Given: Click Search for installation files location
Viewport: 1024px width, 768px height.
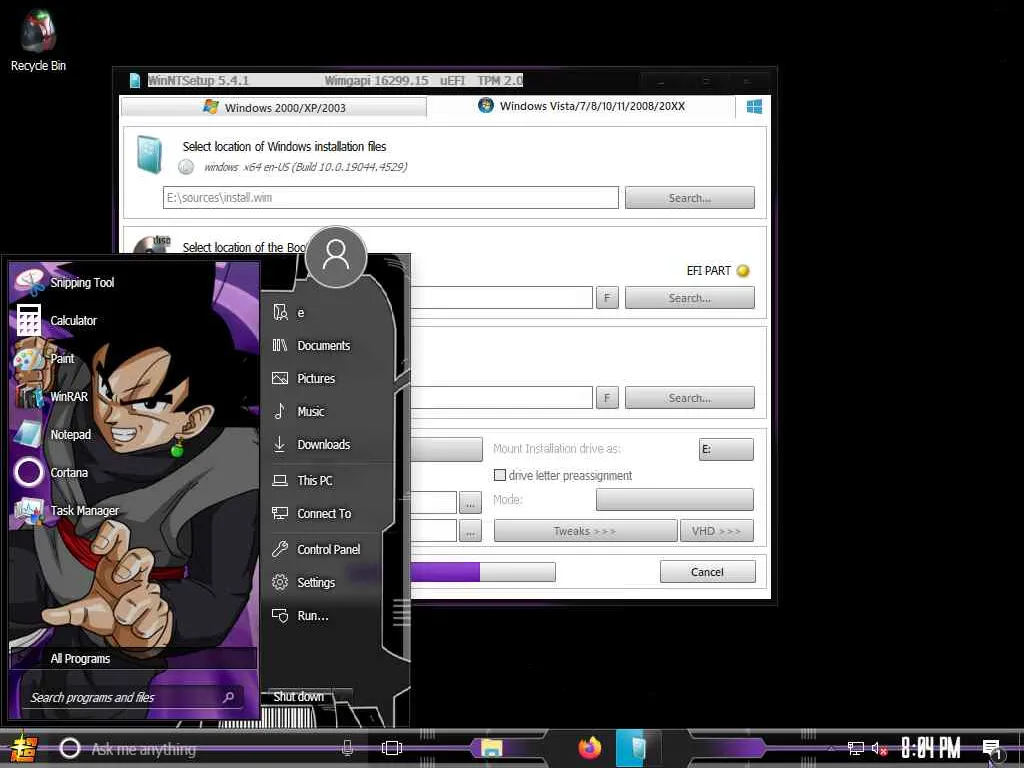Looking at the screenshot, I should [690, 197].
